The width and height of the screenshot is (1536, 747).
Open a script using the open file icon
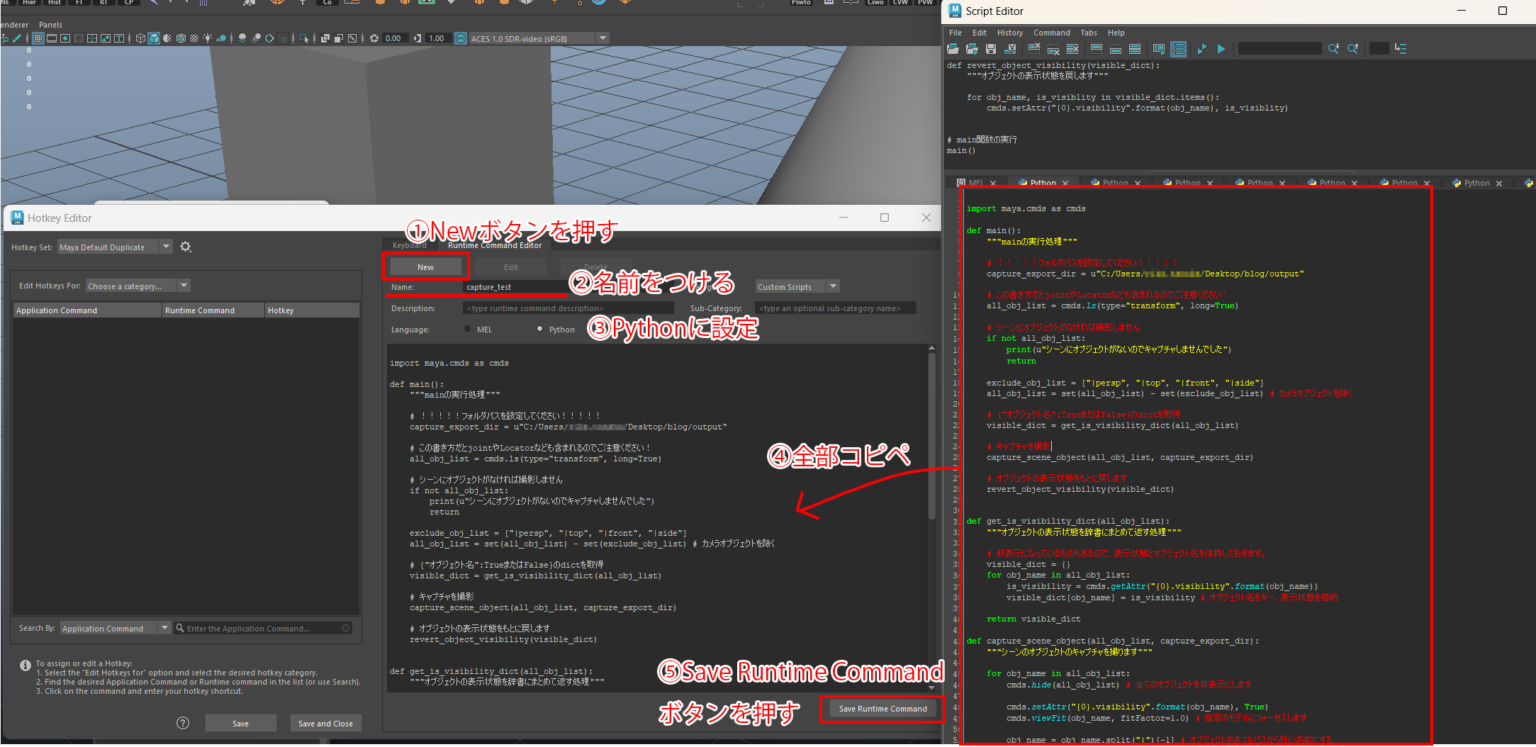[952, 48]
